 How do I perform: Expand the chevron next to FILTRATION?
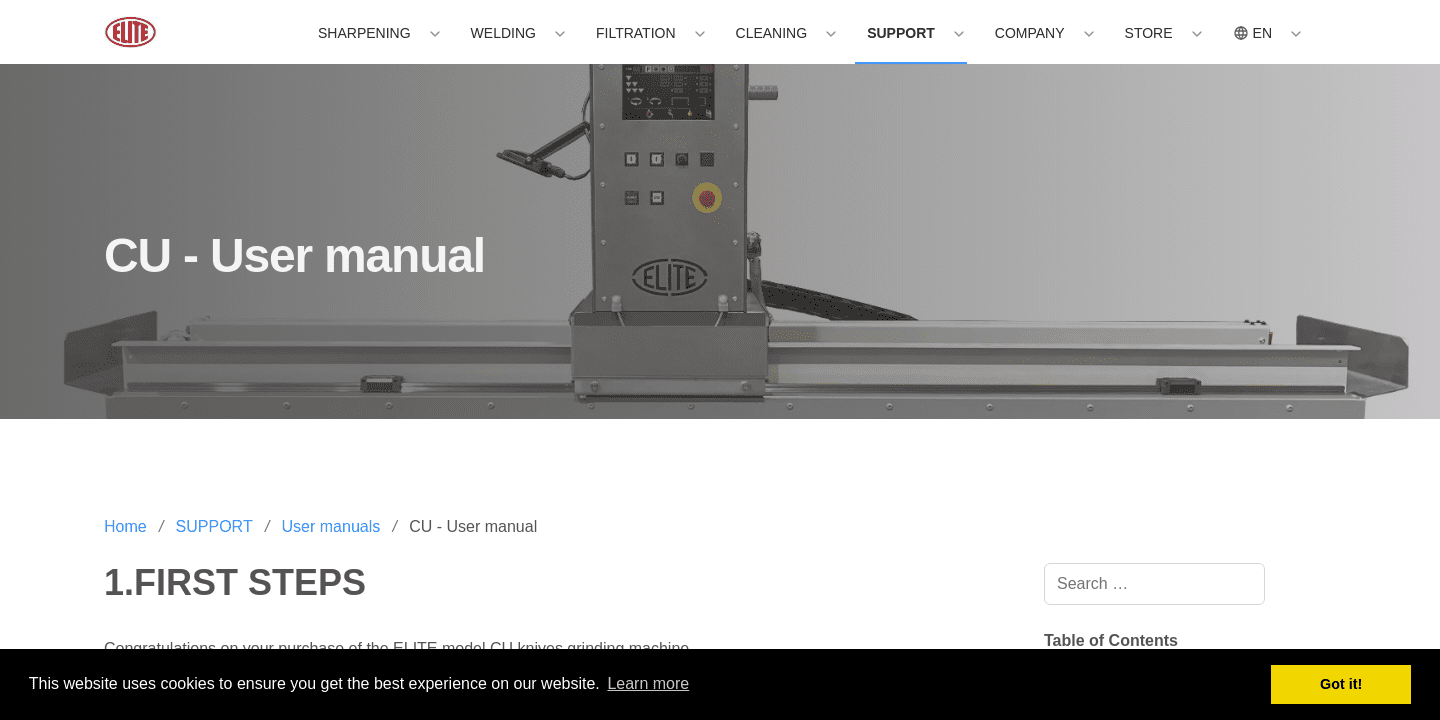(700, 34)
